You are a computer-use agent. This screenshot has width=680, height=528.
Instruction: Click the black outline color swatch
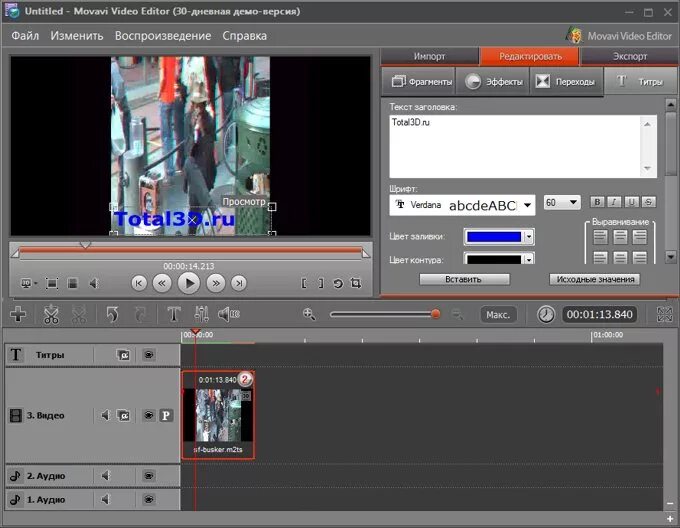click(494, 259)
